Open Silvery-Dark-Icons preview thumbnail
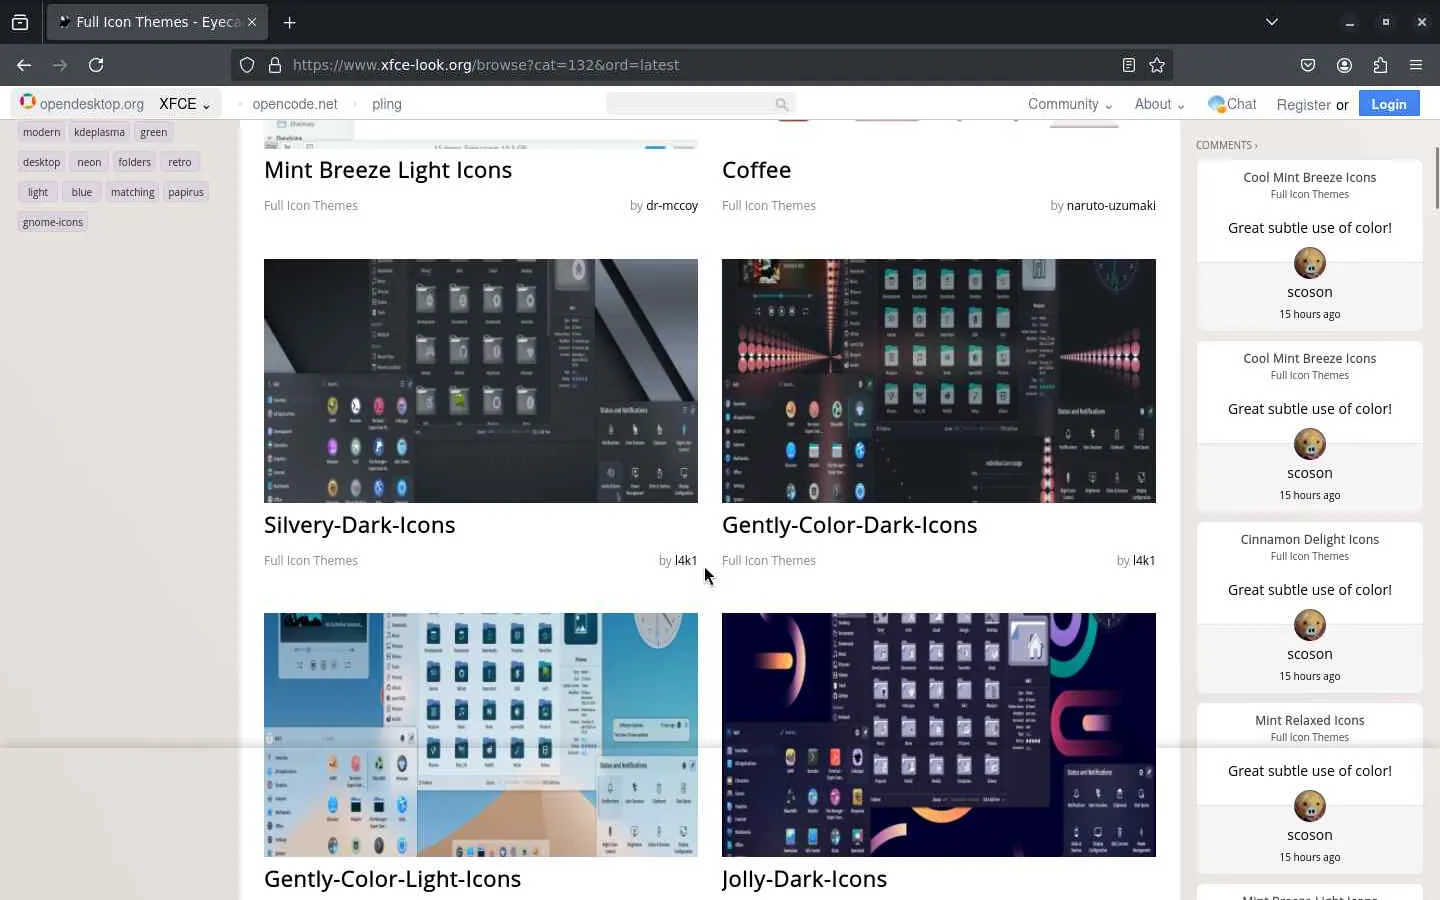This screenshot has width=1440, height=900. [x=481, y=381]
